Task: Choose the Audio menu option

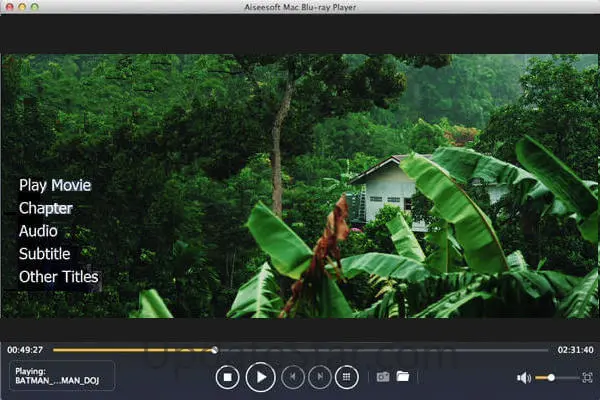Action: pos(38,231)
